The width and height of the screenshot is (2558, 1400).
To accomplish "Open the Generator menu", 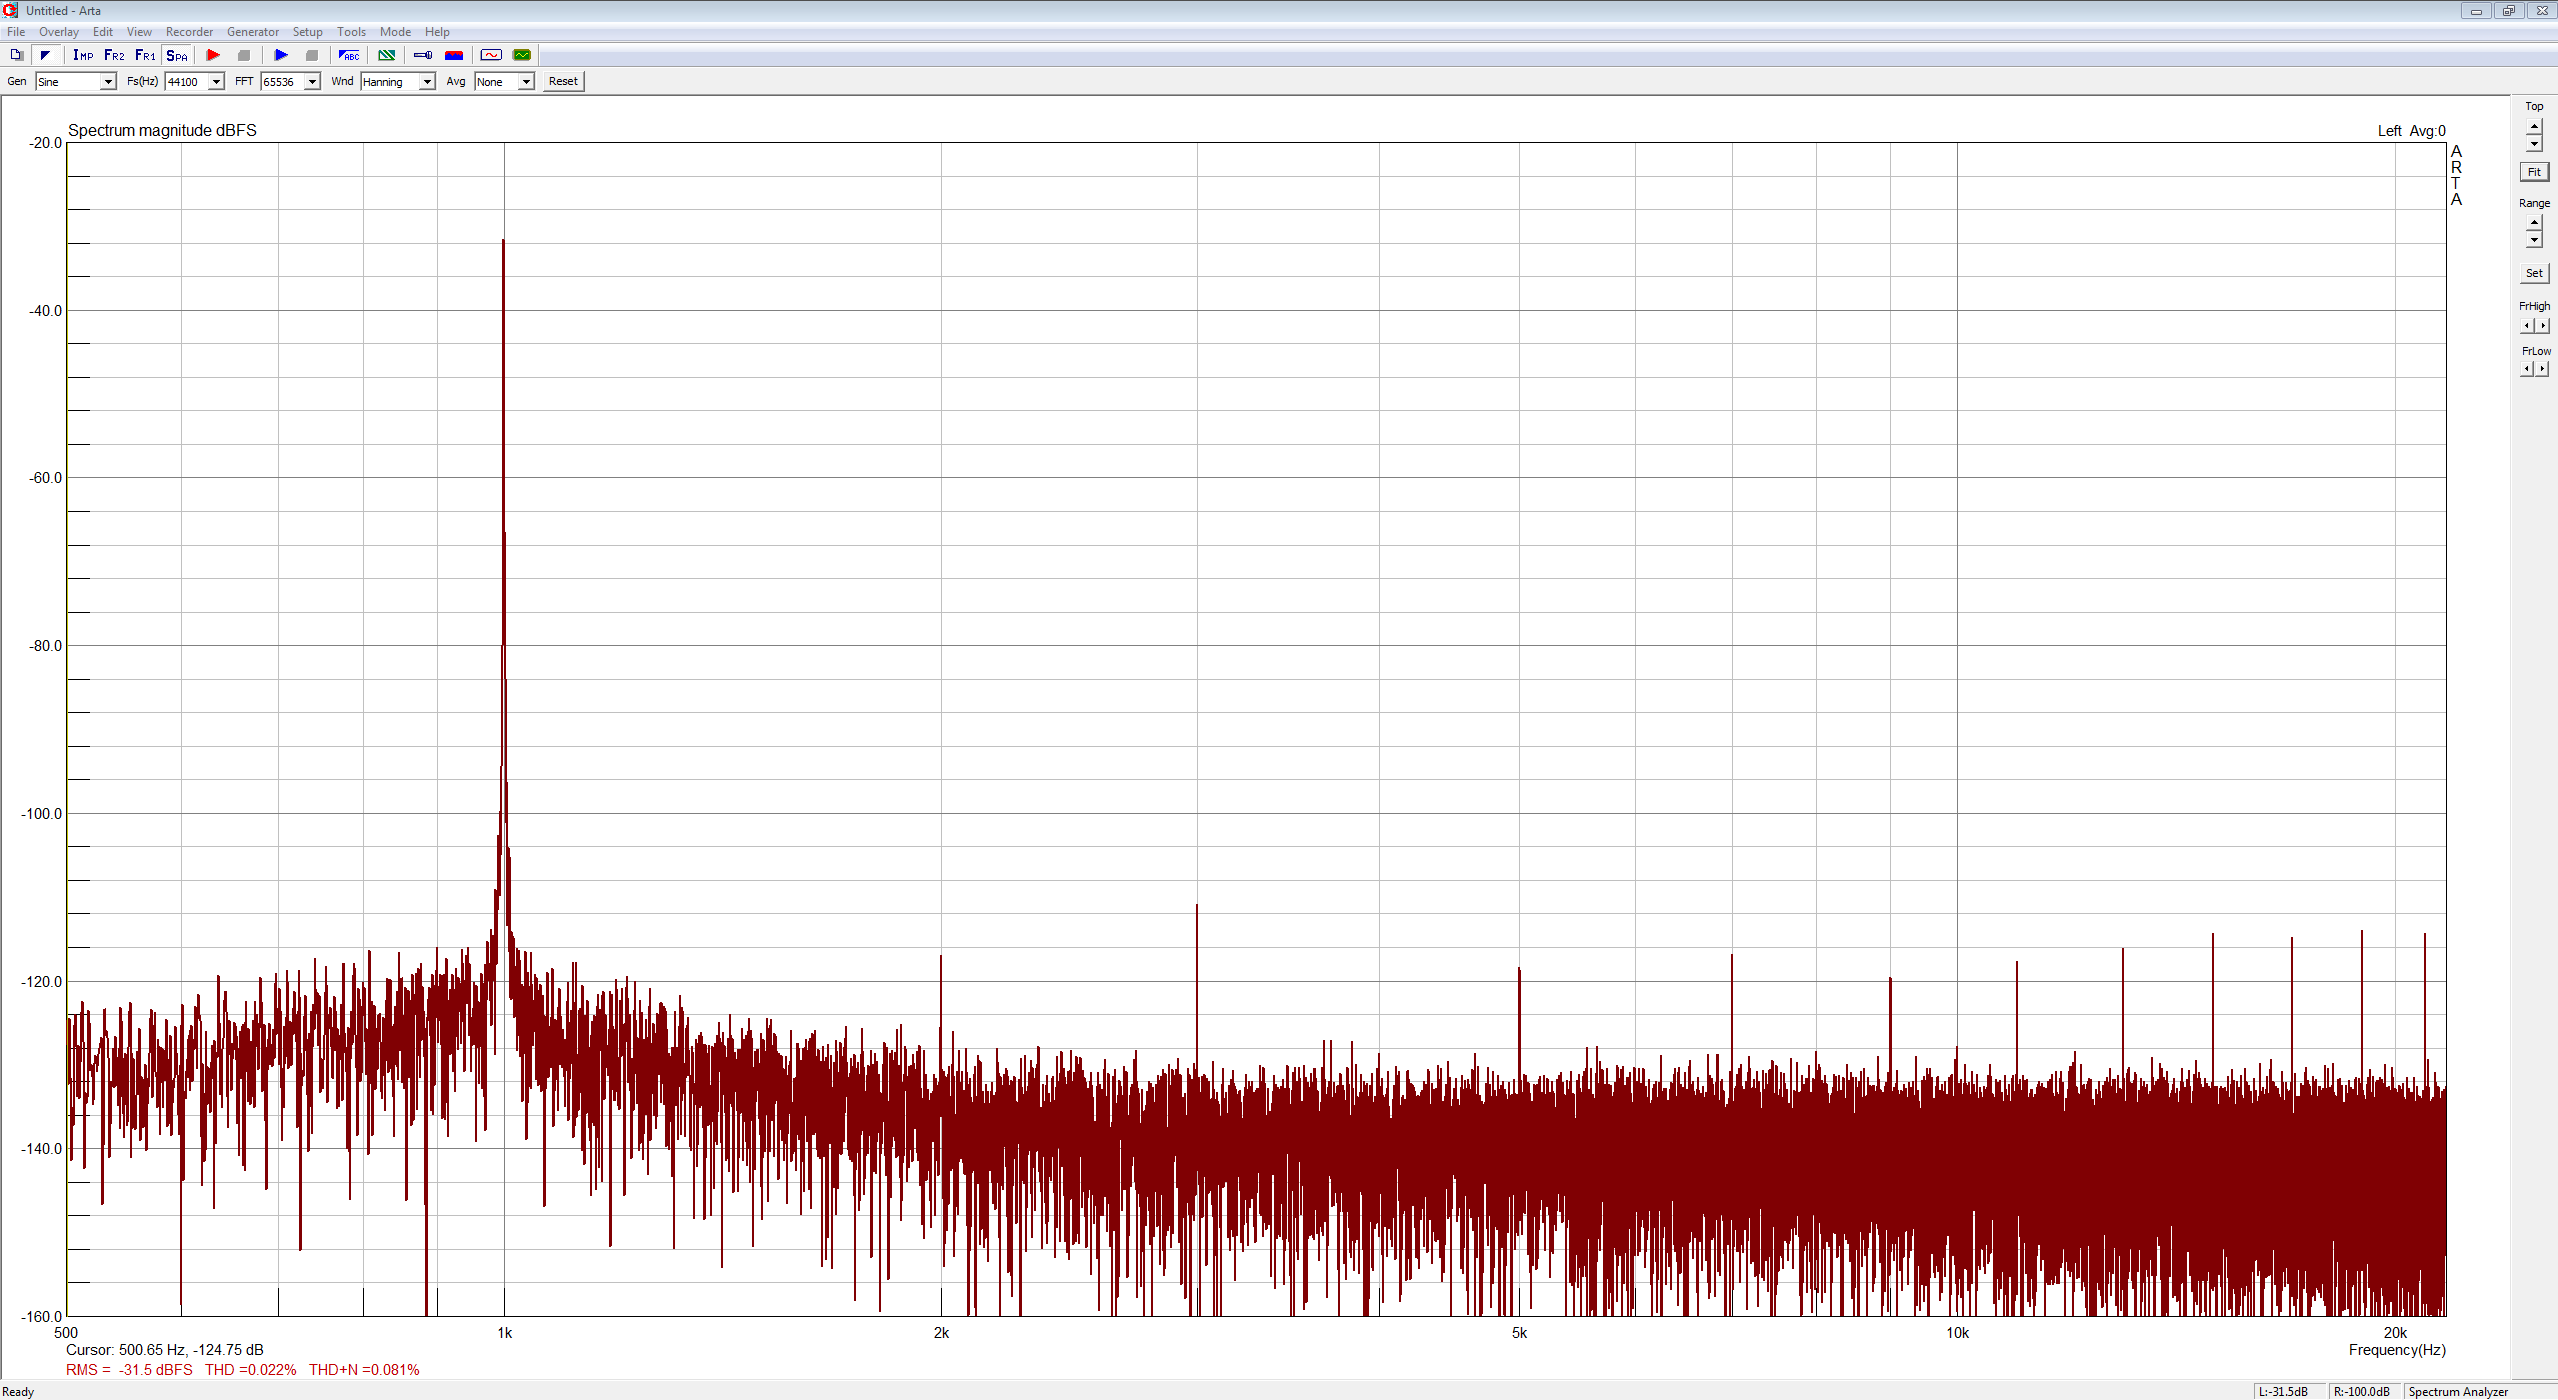I will click(253, 32).
